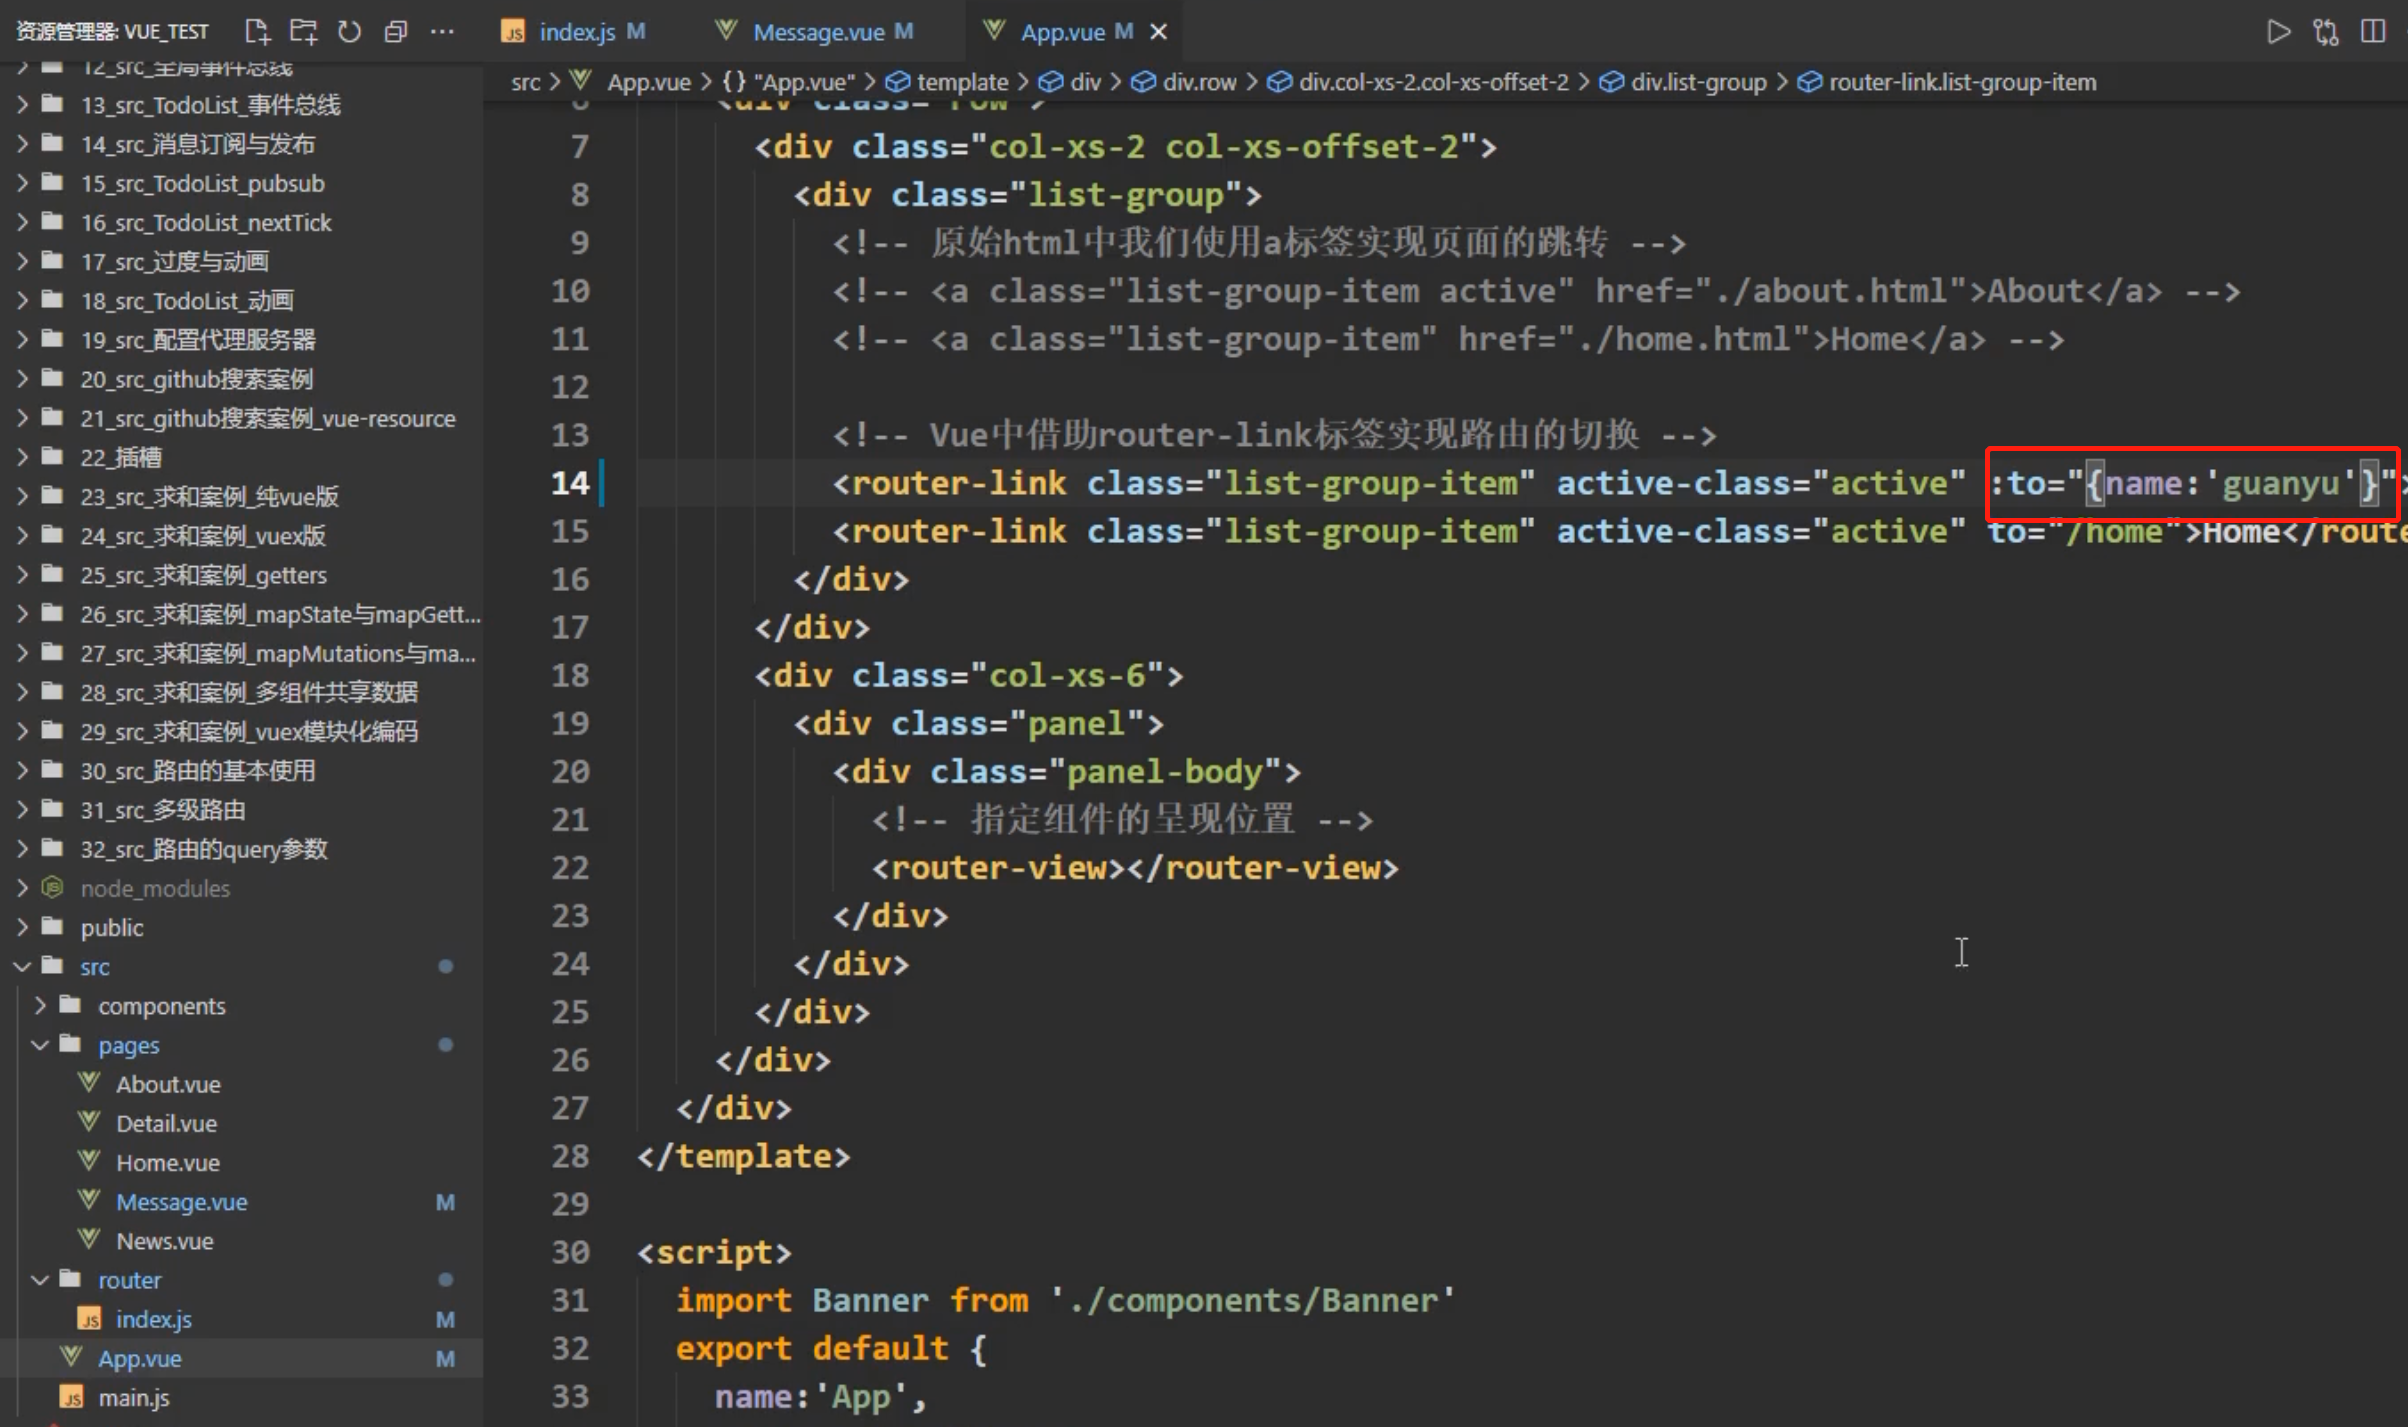Open changes compare icon in editor toolbar
The image size is (2408, 1427).
2326,31
